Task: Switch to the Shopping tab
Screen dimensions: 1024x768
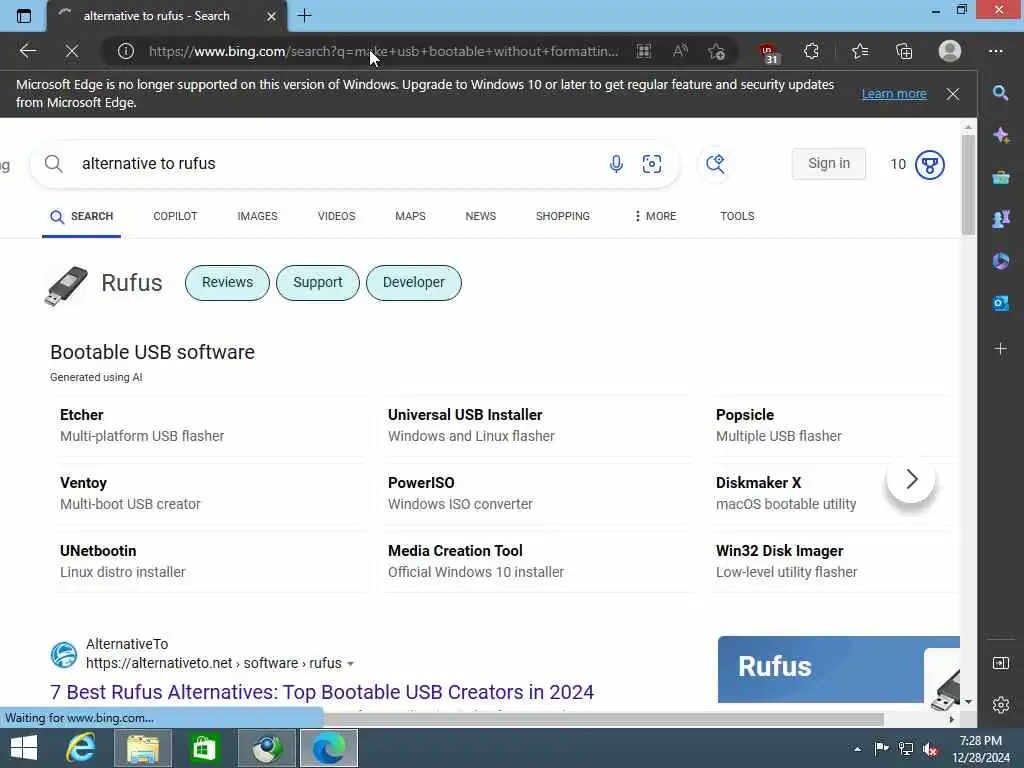Action: (562, 216)
